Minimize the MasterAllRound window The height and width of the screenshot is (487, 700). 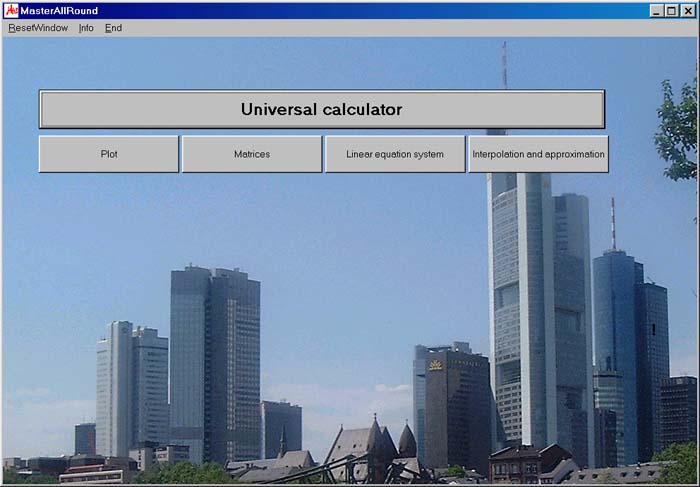(x=656, y=11)
